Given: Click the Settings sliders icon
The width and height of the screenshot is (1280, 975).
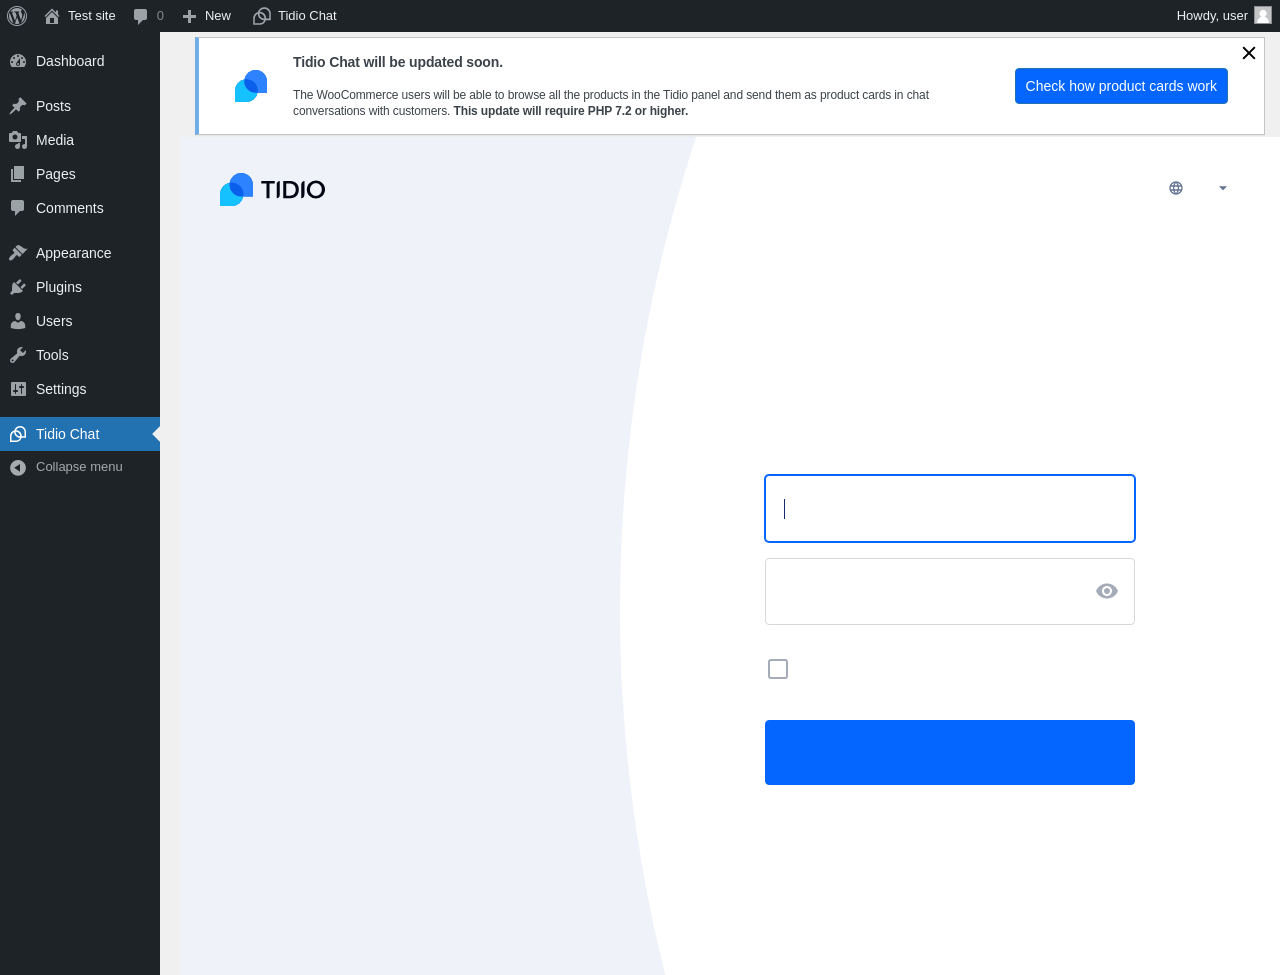Looking at the screenshot, I should click(x=18, y=389).
